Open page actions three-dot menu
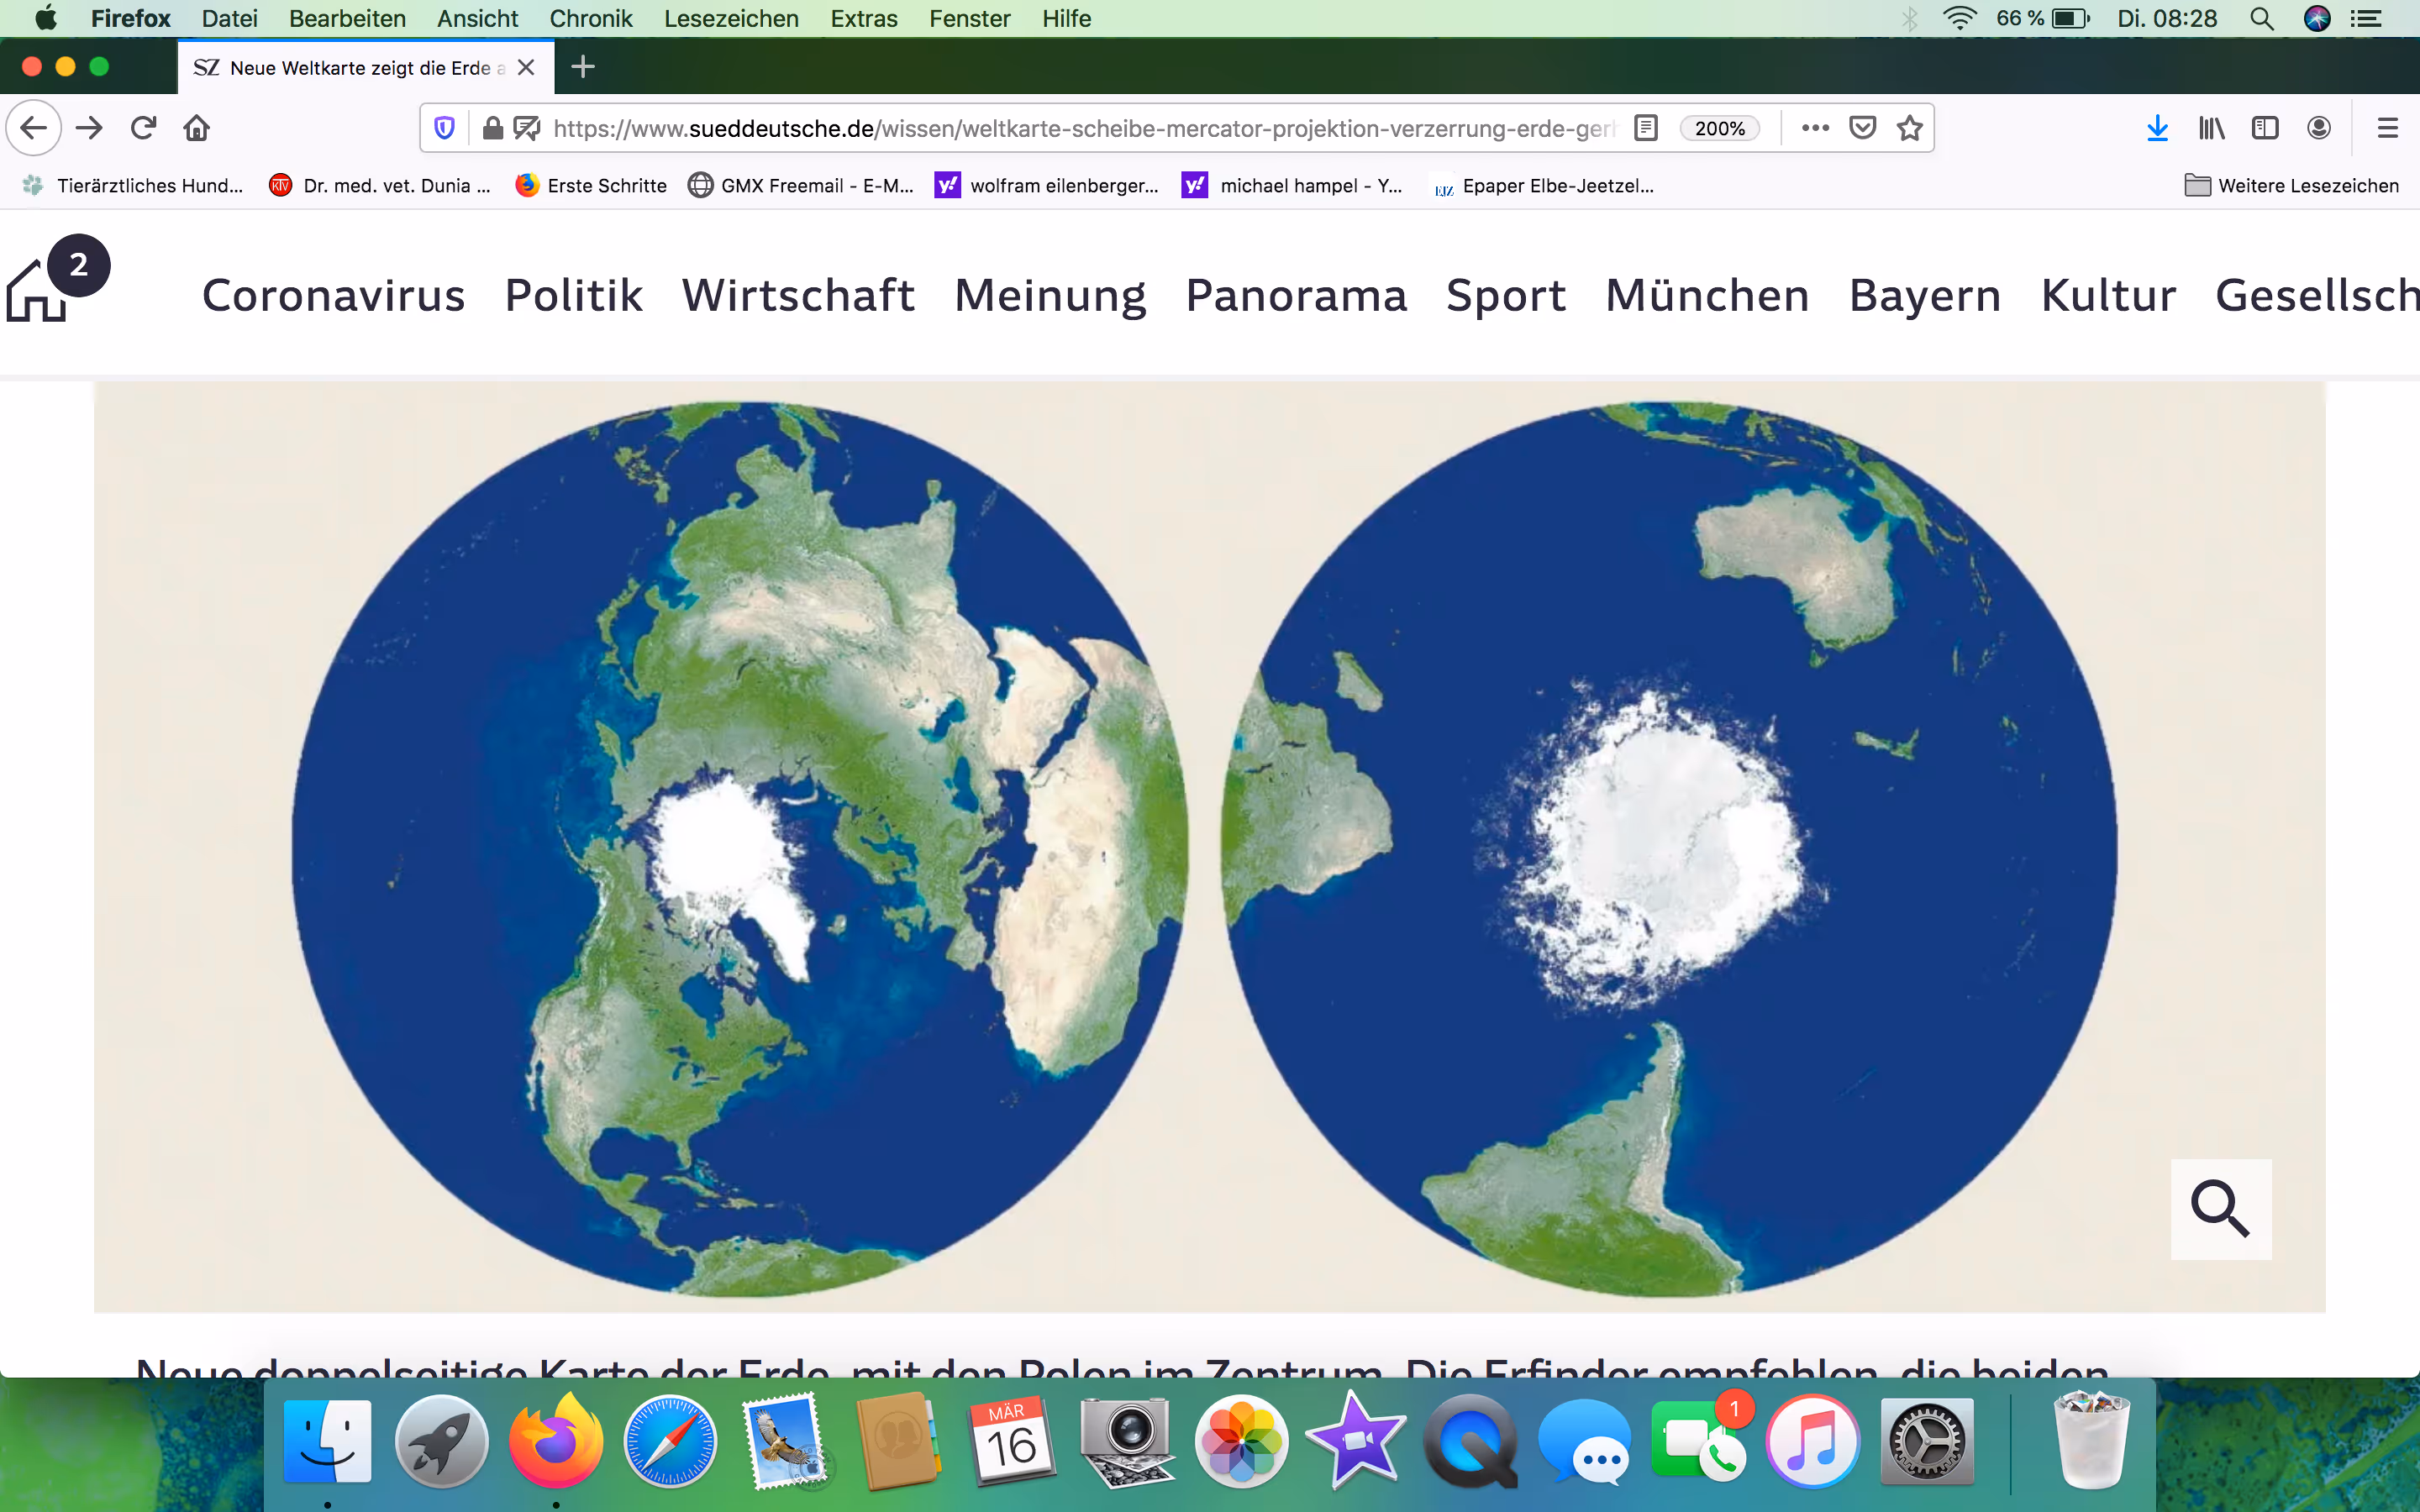 [x=1815, y=128]
